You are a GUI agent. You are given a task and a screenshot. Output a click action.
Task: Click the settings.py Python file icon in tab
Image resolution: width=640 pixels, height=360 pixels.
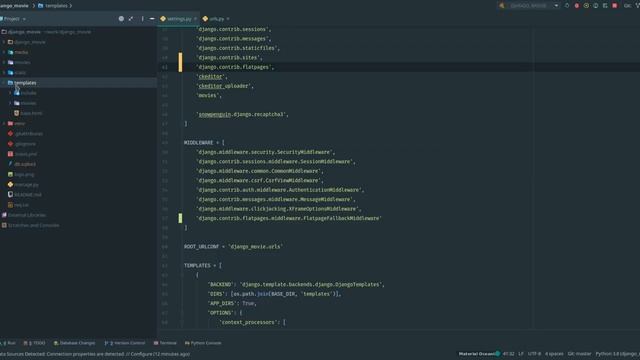pyautogui.click(x=163, y=19)
